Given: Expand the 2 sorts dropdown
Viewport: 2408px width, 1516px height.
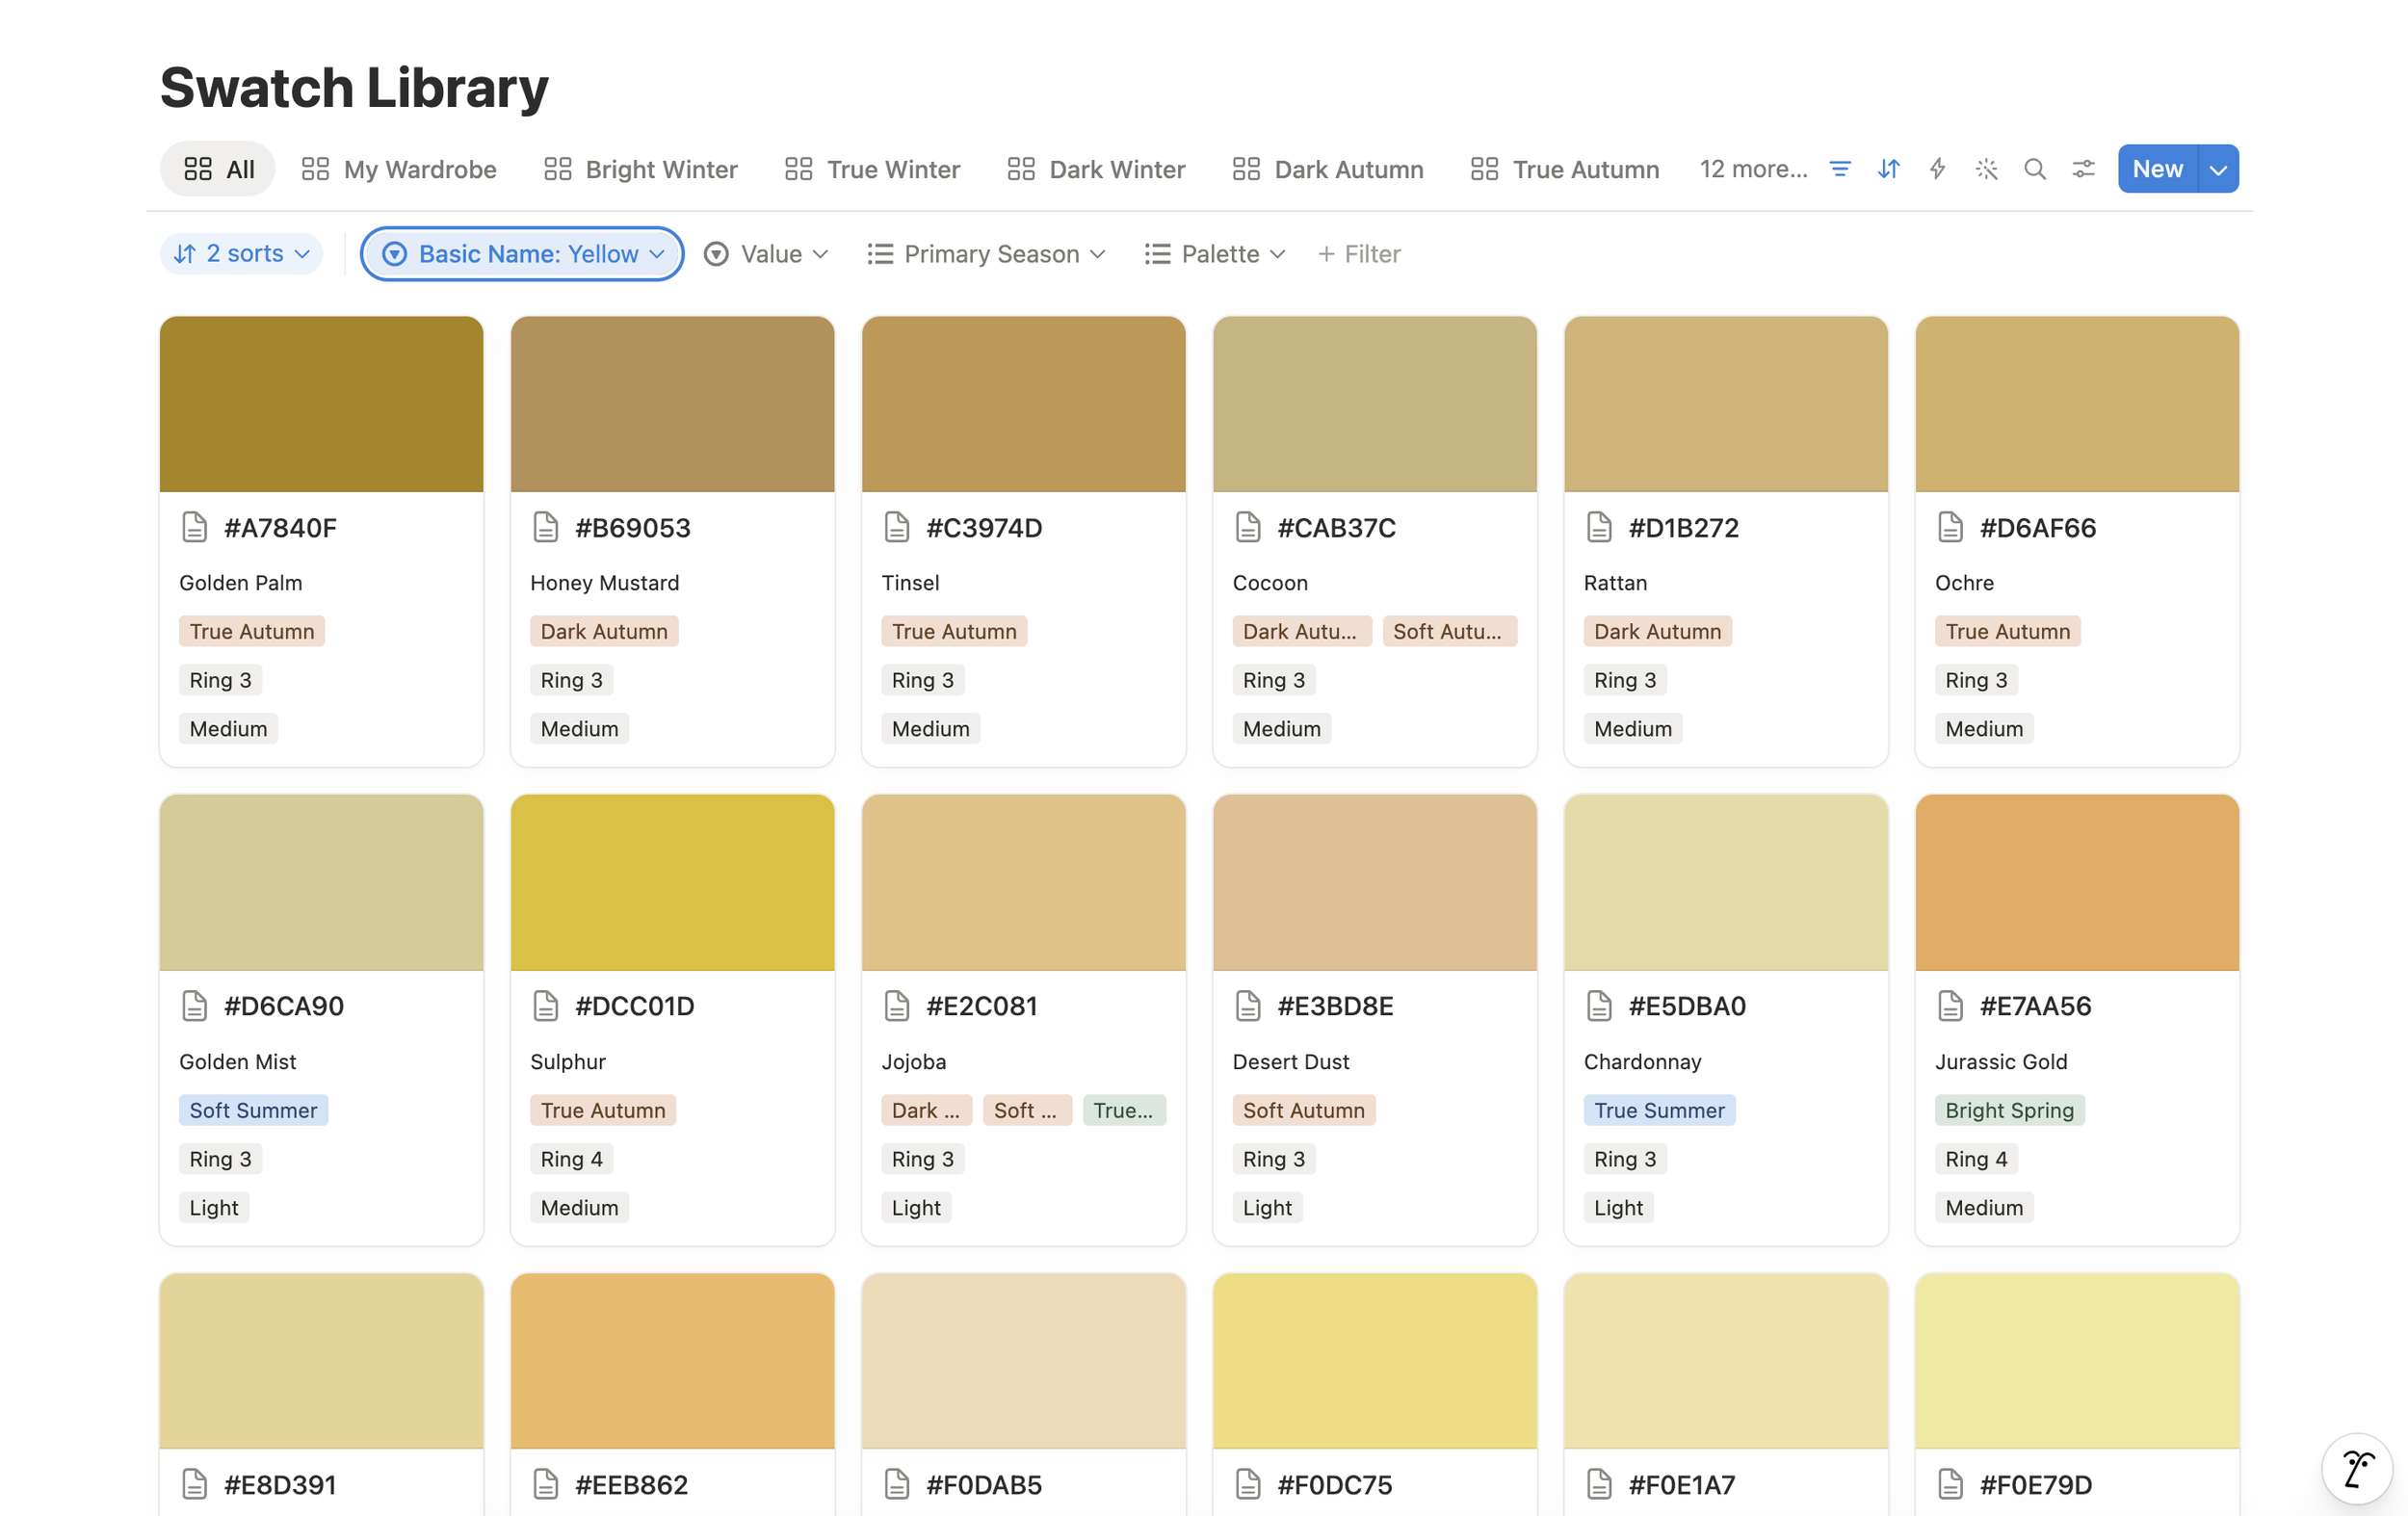Looking at the screenshot, I should coord(241,254).
